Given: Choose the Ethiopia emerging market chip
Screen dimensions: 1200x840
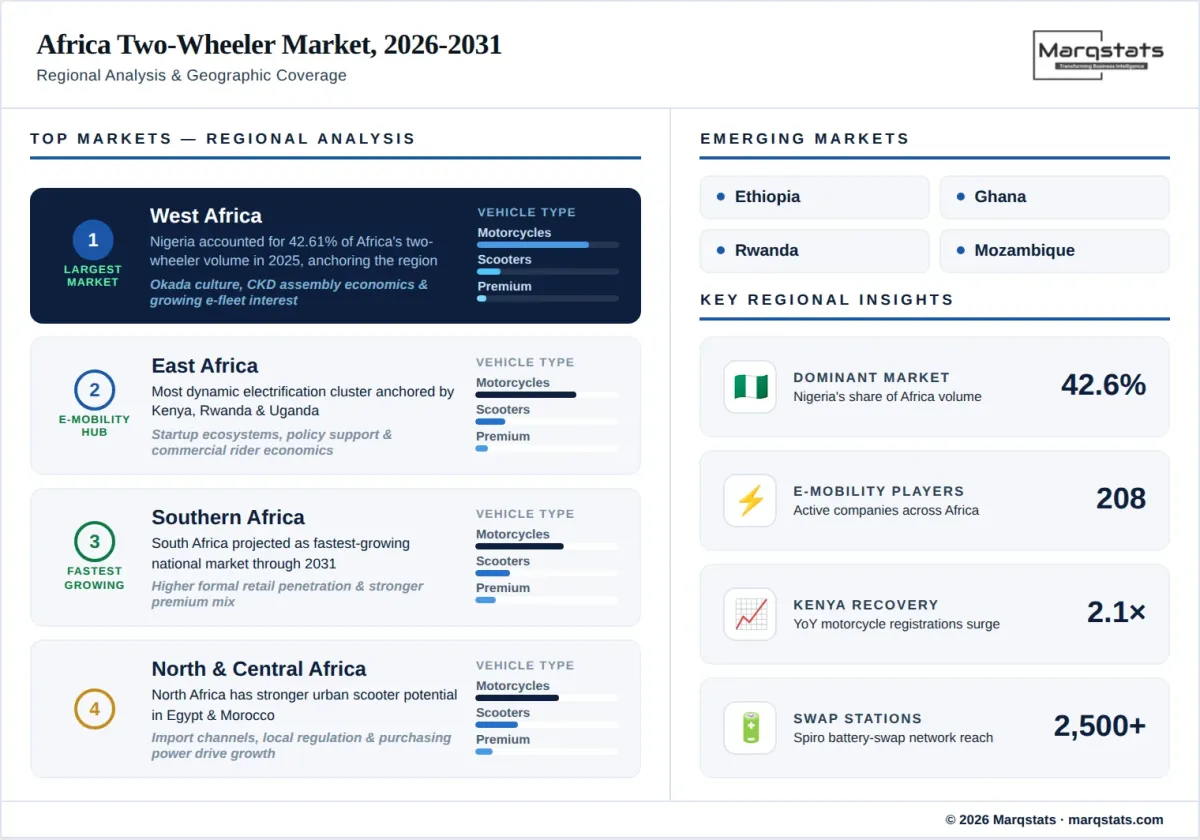Looking at the screenshot, I should (814, 197).
